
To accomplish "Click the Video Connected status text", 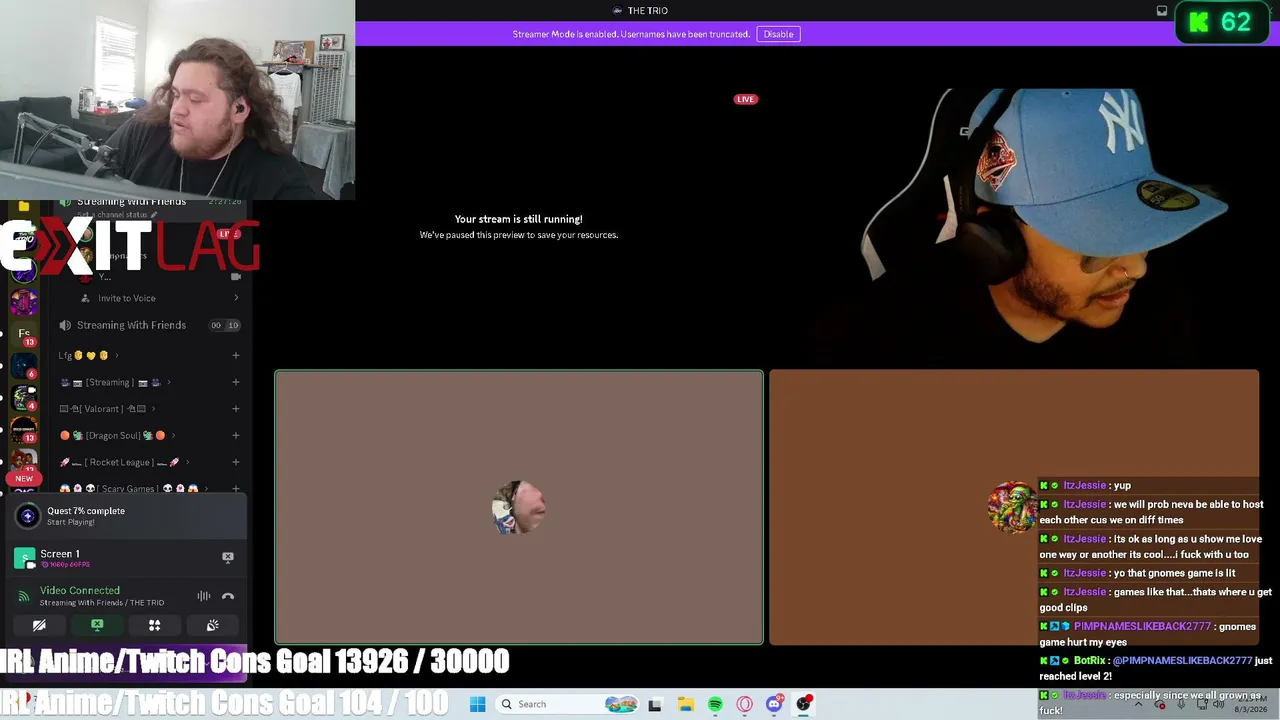I will (x=80, y=590).
